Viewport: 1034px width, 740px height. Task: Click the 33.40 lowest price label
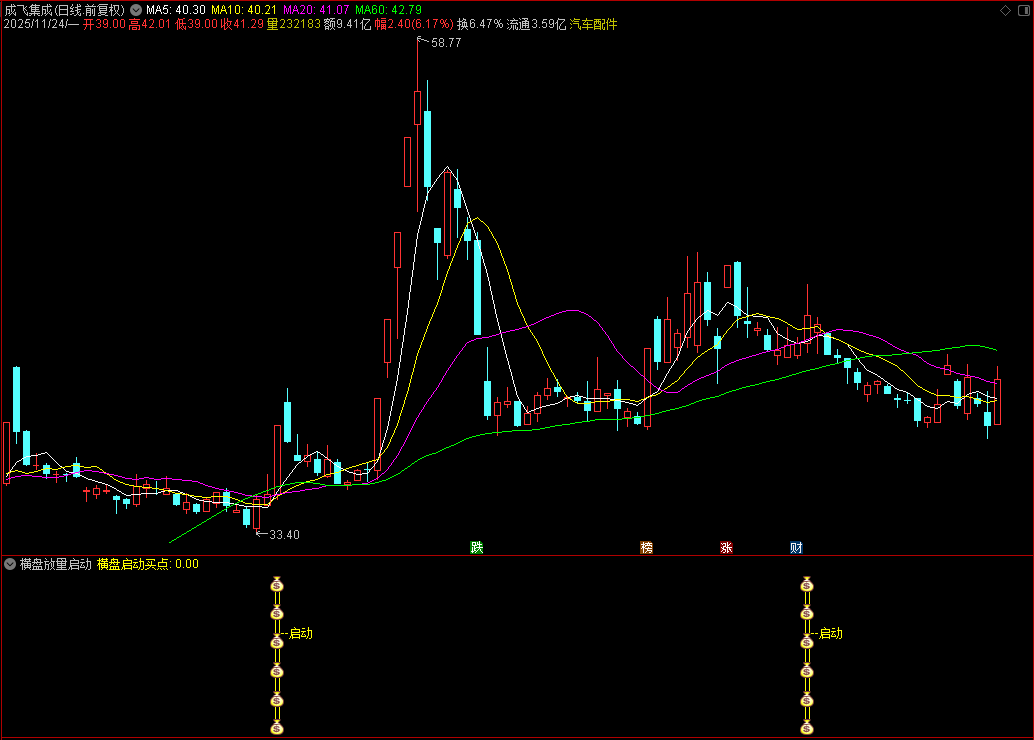(284, 535)
